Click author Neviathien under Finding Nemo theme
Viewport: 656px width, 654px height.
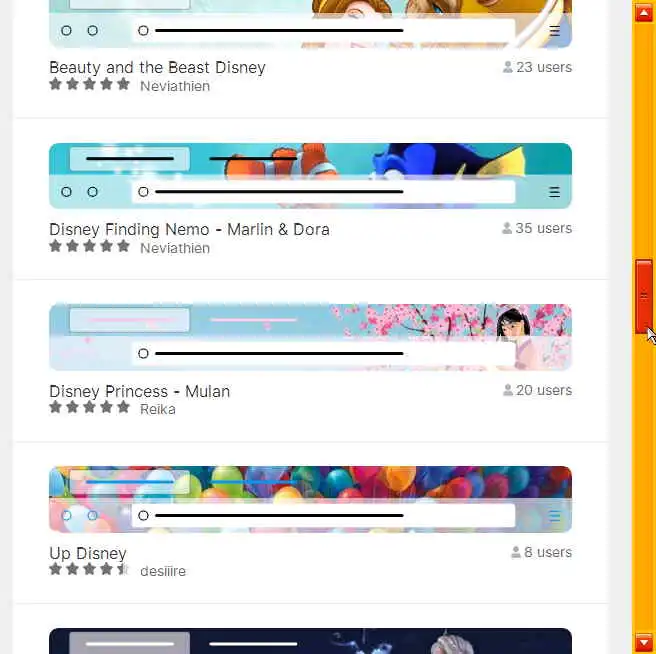pos(175,248)
